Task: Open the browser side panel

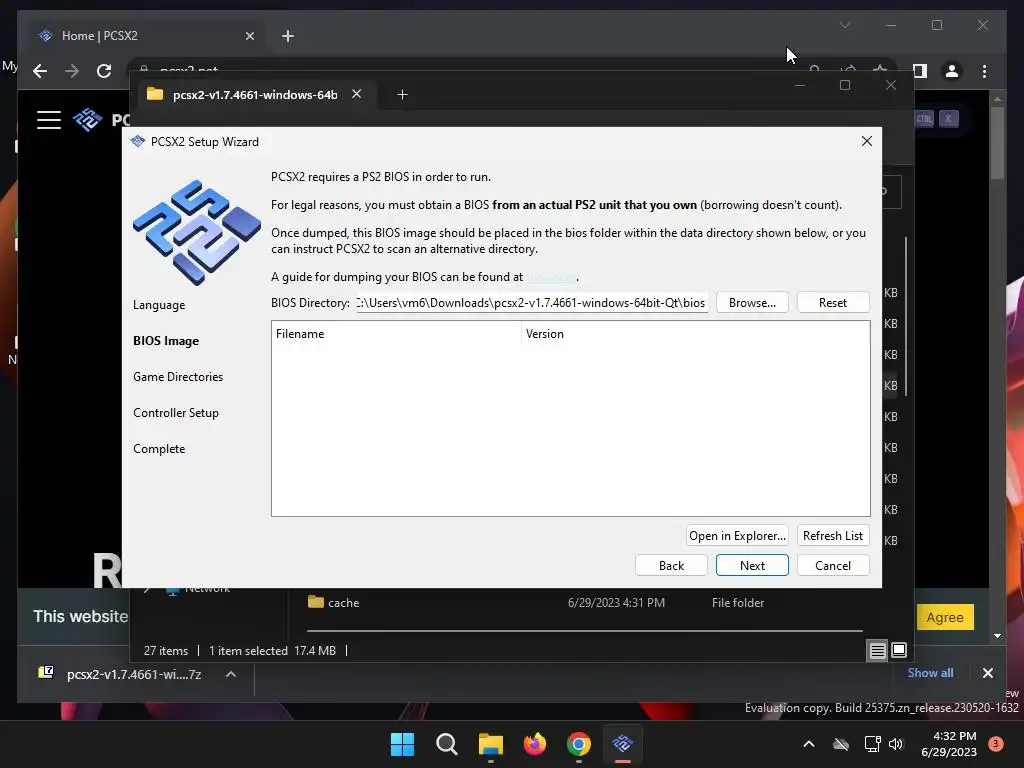Action: click(920, 71)
